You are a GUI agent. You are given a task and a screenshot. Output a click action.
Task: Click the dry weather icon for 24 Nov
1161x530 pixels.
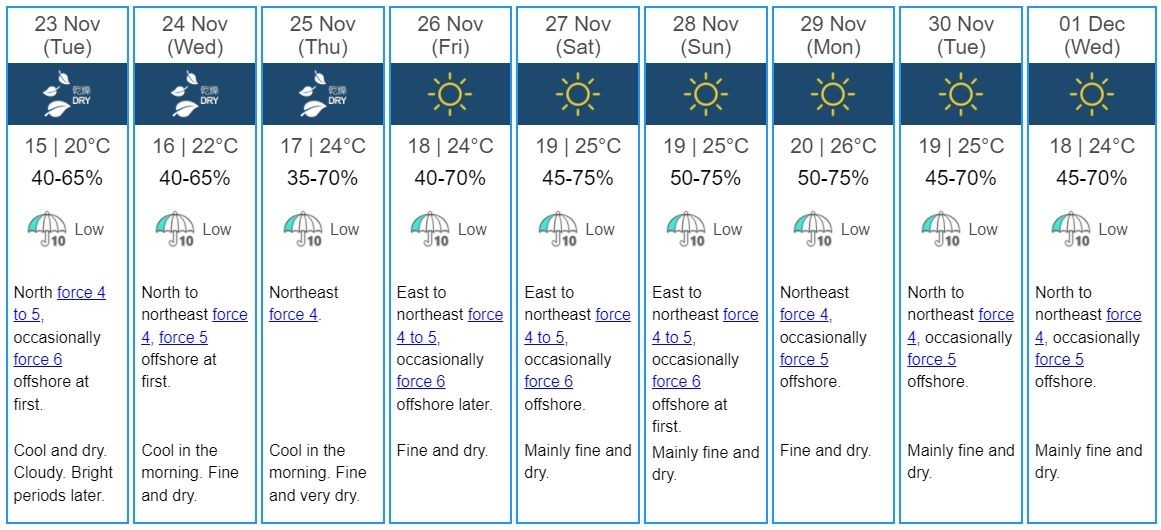[194, 95]
